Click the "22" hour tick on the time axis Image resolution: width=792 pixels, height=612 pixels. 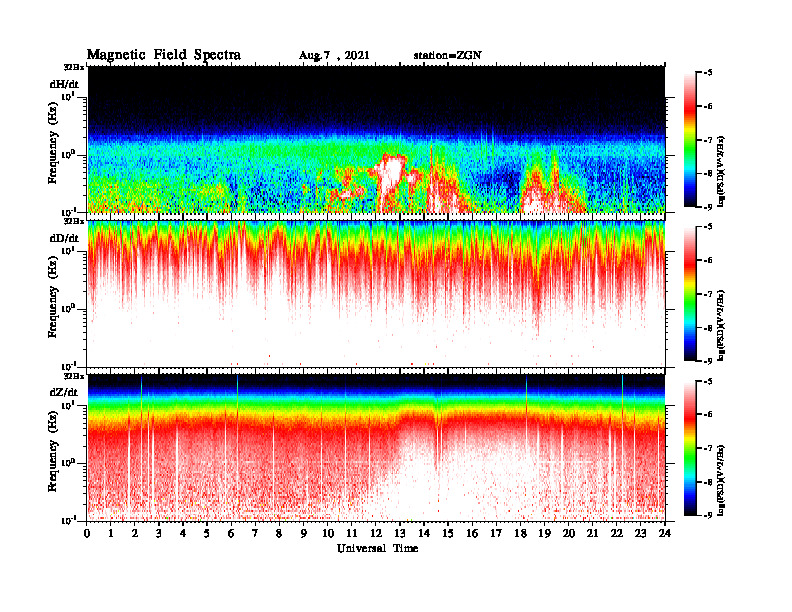click(x=616, y=534)
